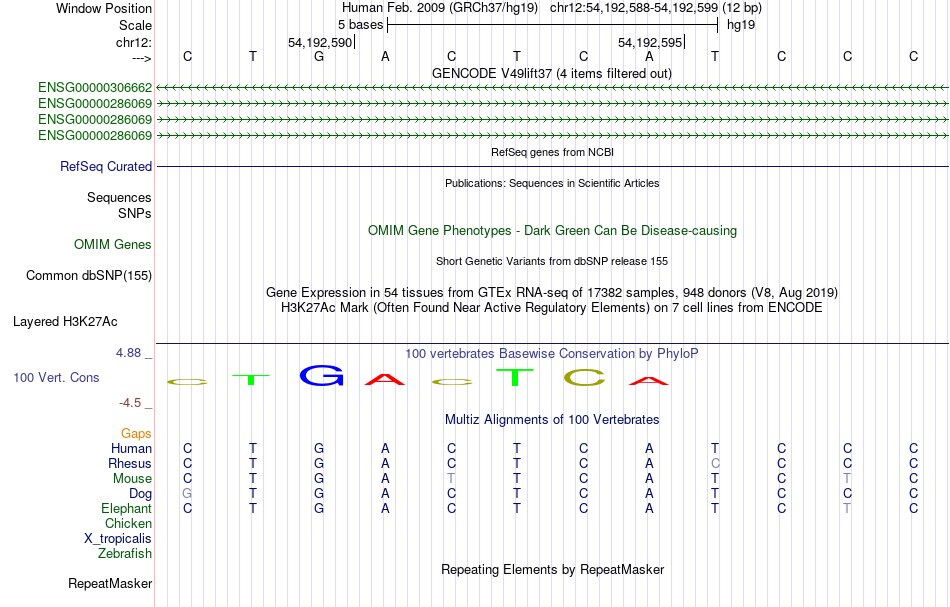Click the SNPs track label
The width and height of the screenshot is (950, 607).
pyautogui.click(x=135, y=213)
